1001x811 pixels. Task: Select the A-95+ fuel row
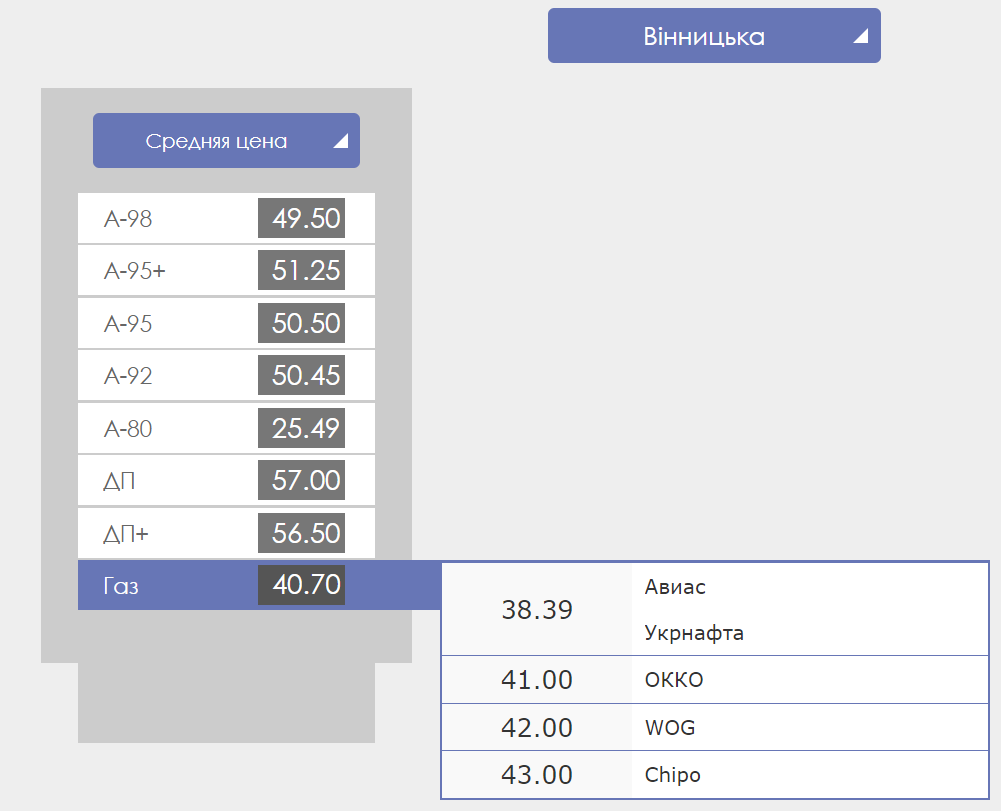point(134,271)
